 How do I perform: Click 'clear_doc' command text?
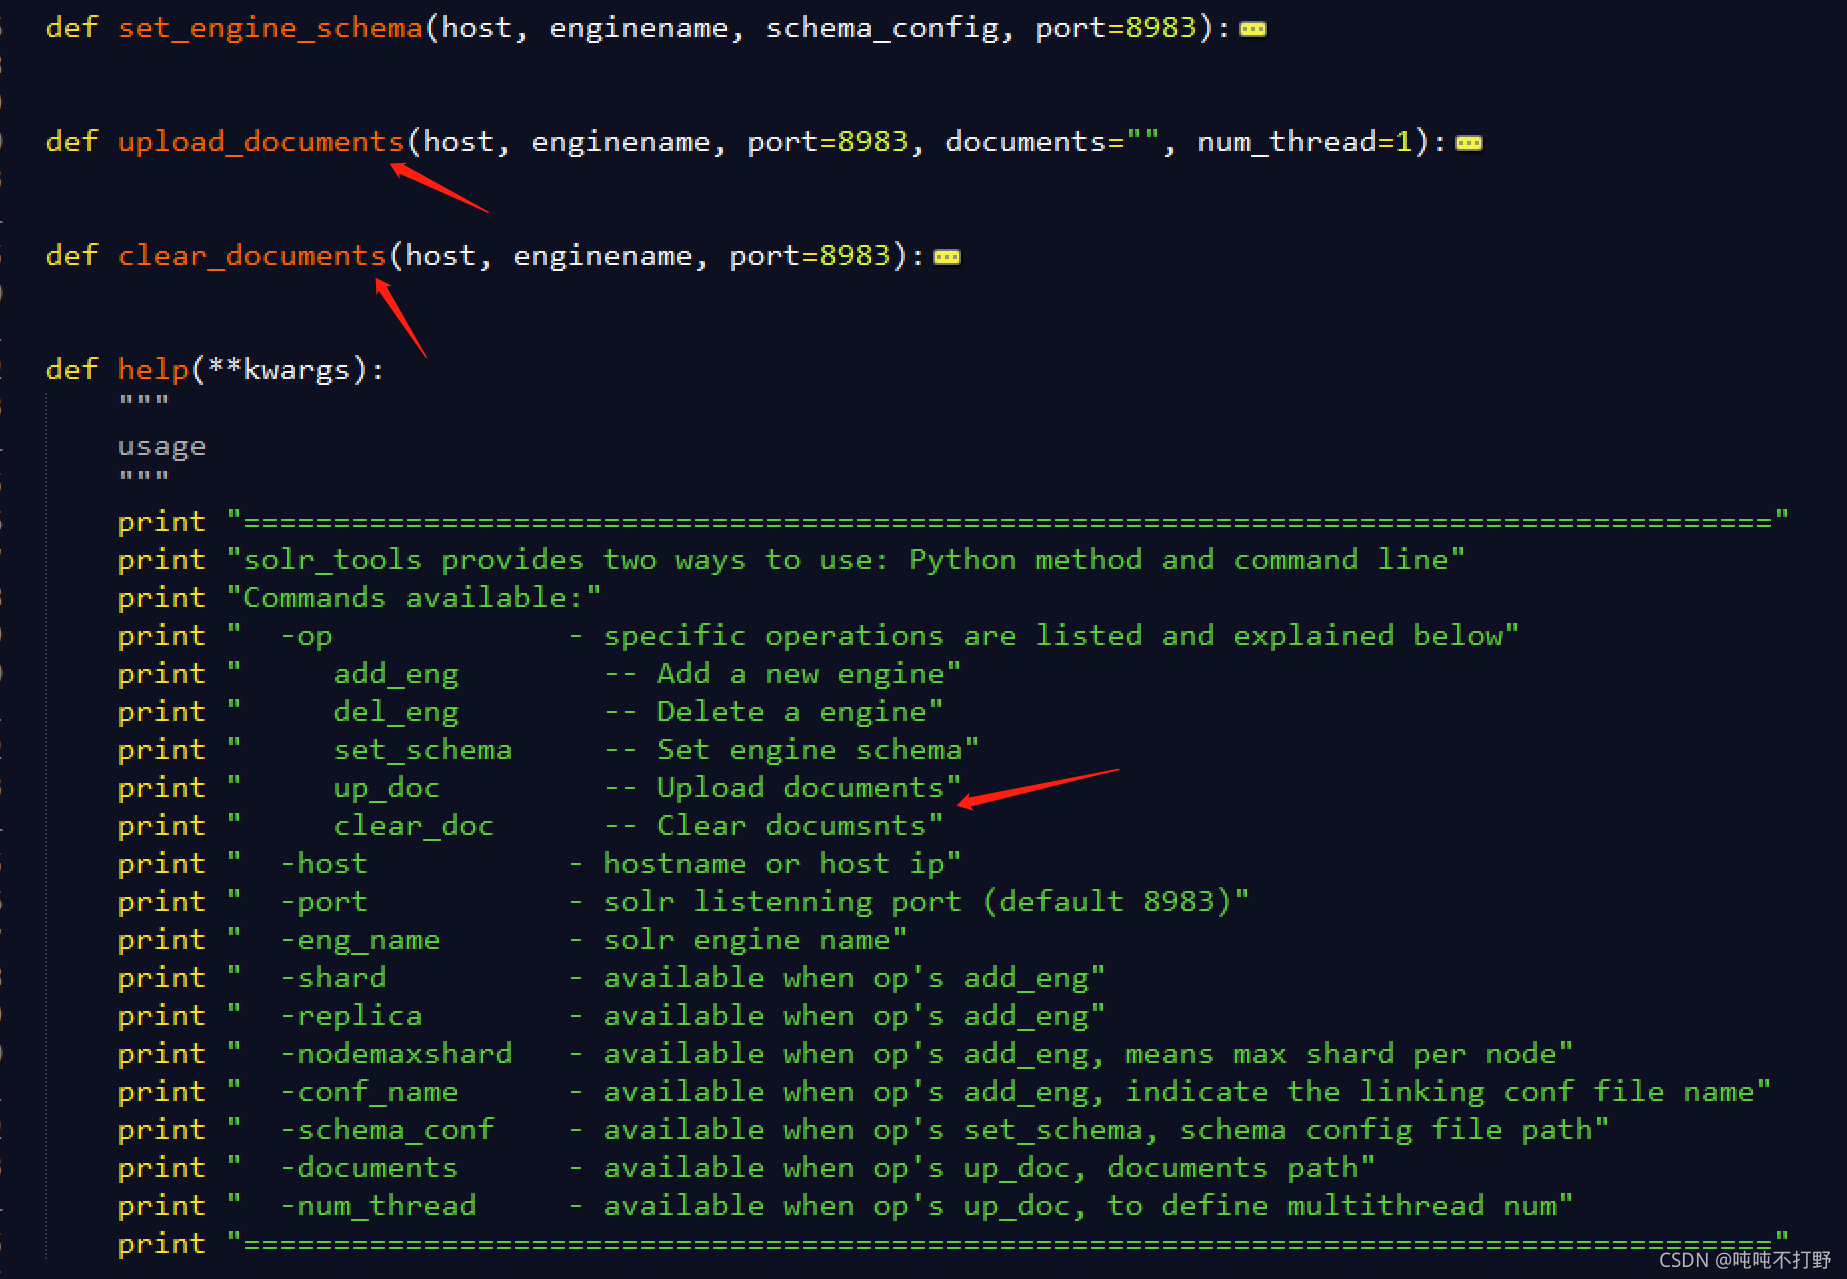point(414,826)
